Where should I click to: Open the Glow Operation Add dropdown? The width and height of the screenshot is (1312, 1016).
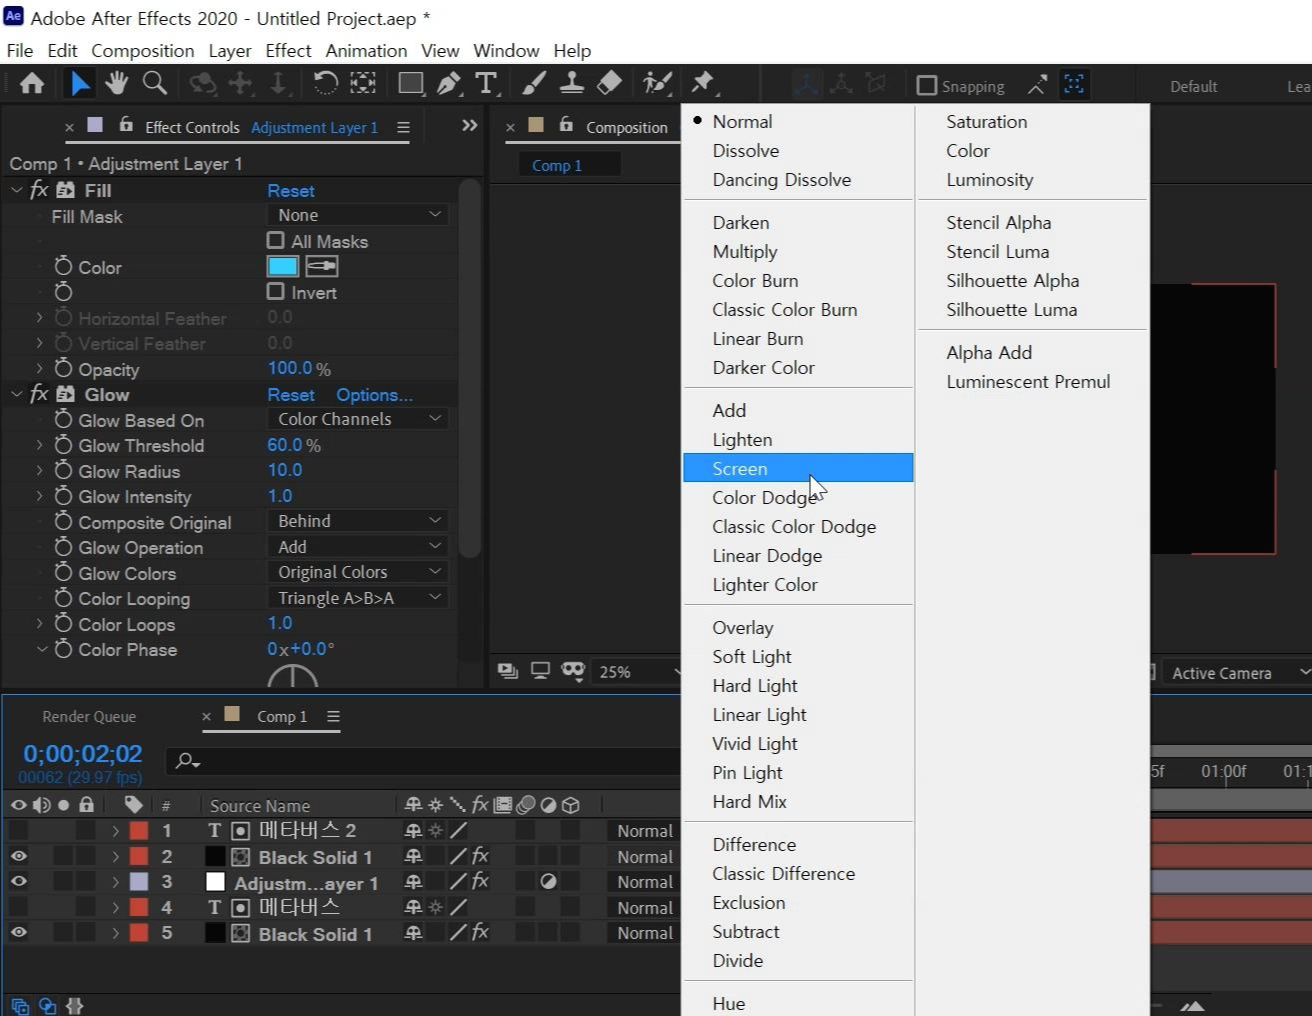tap(357, 547)
